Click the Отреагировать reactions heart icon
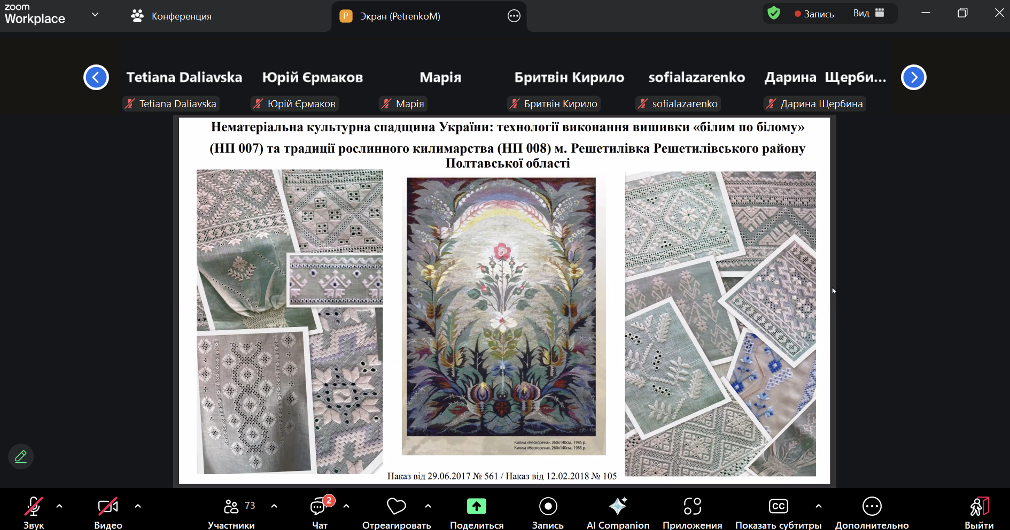1010x530 pixels. [x=396, y=507]
